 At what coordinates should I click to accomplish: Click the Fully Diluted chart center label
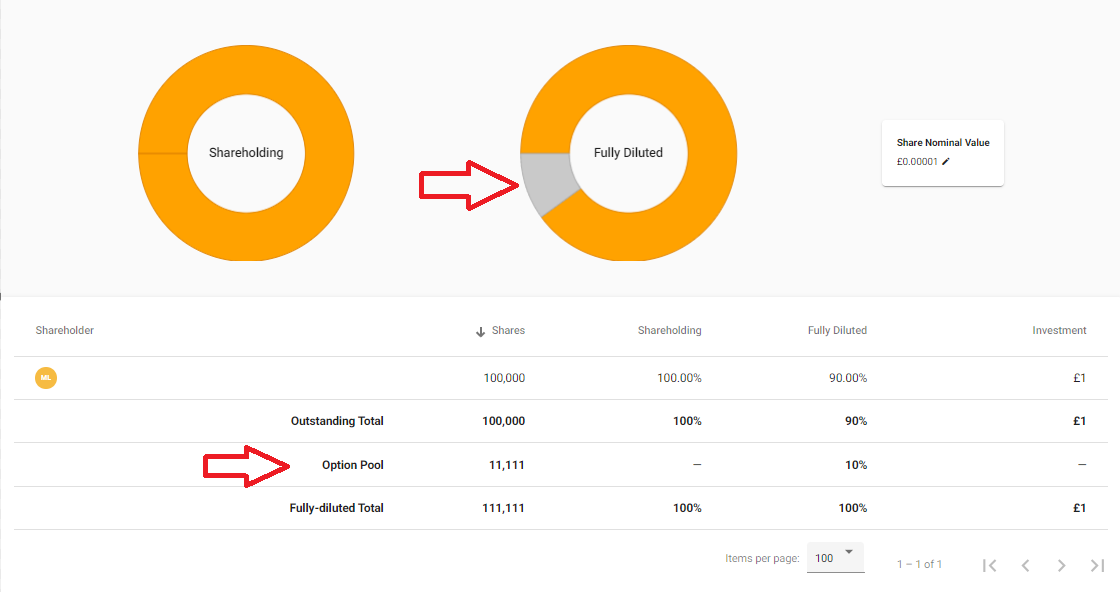(628, 153)
